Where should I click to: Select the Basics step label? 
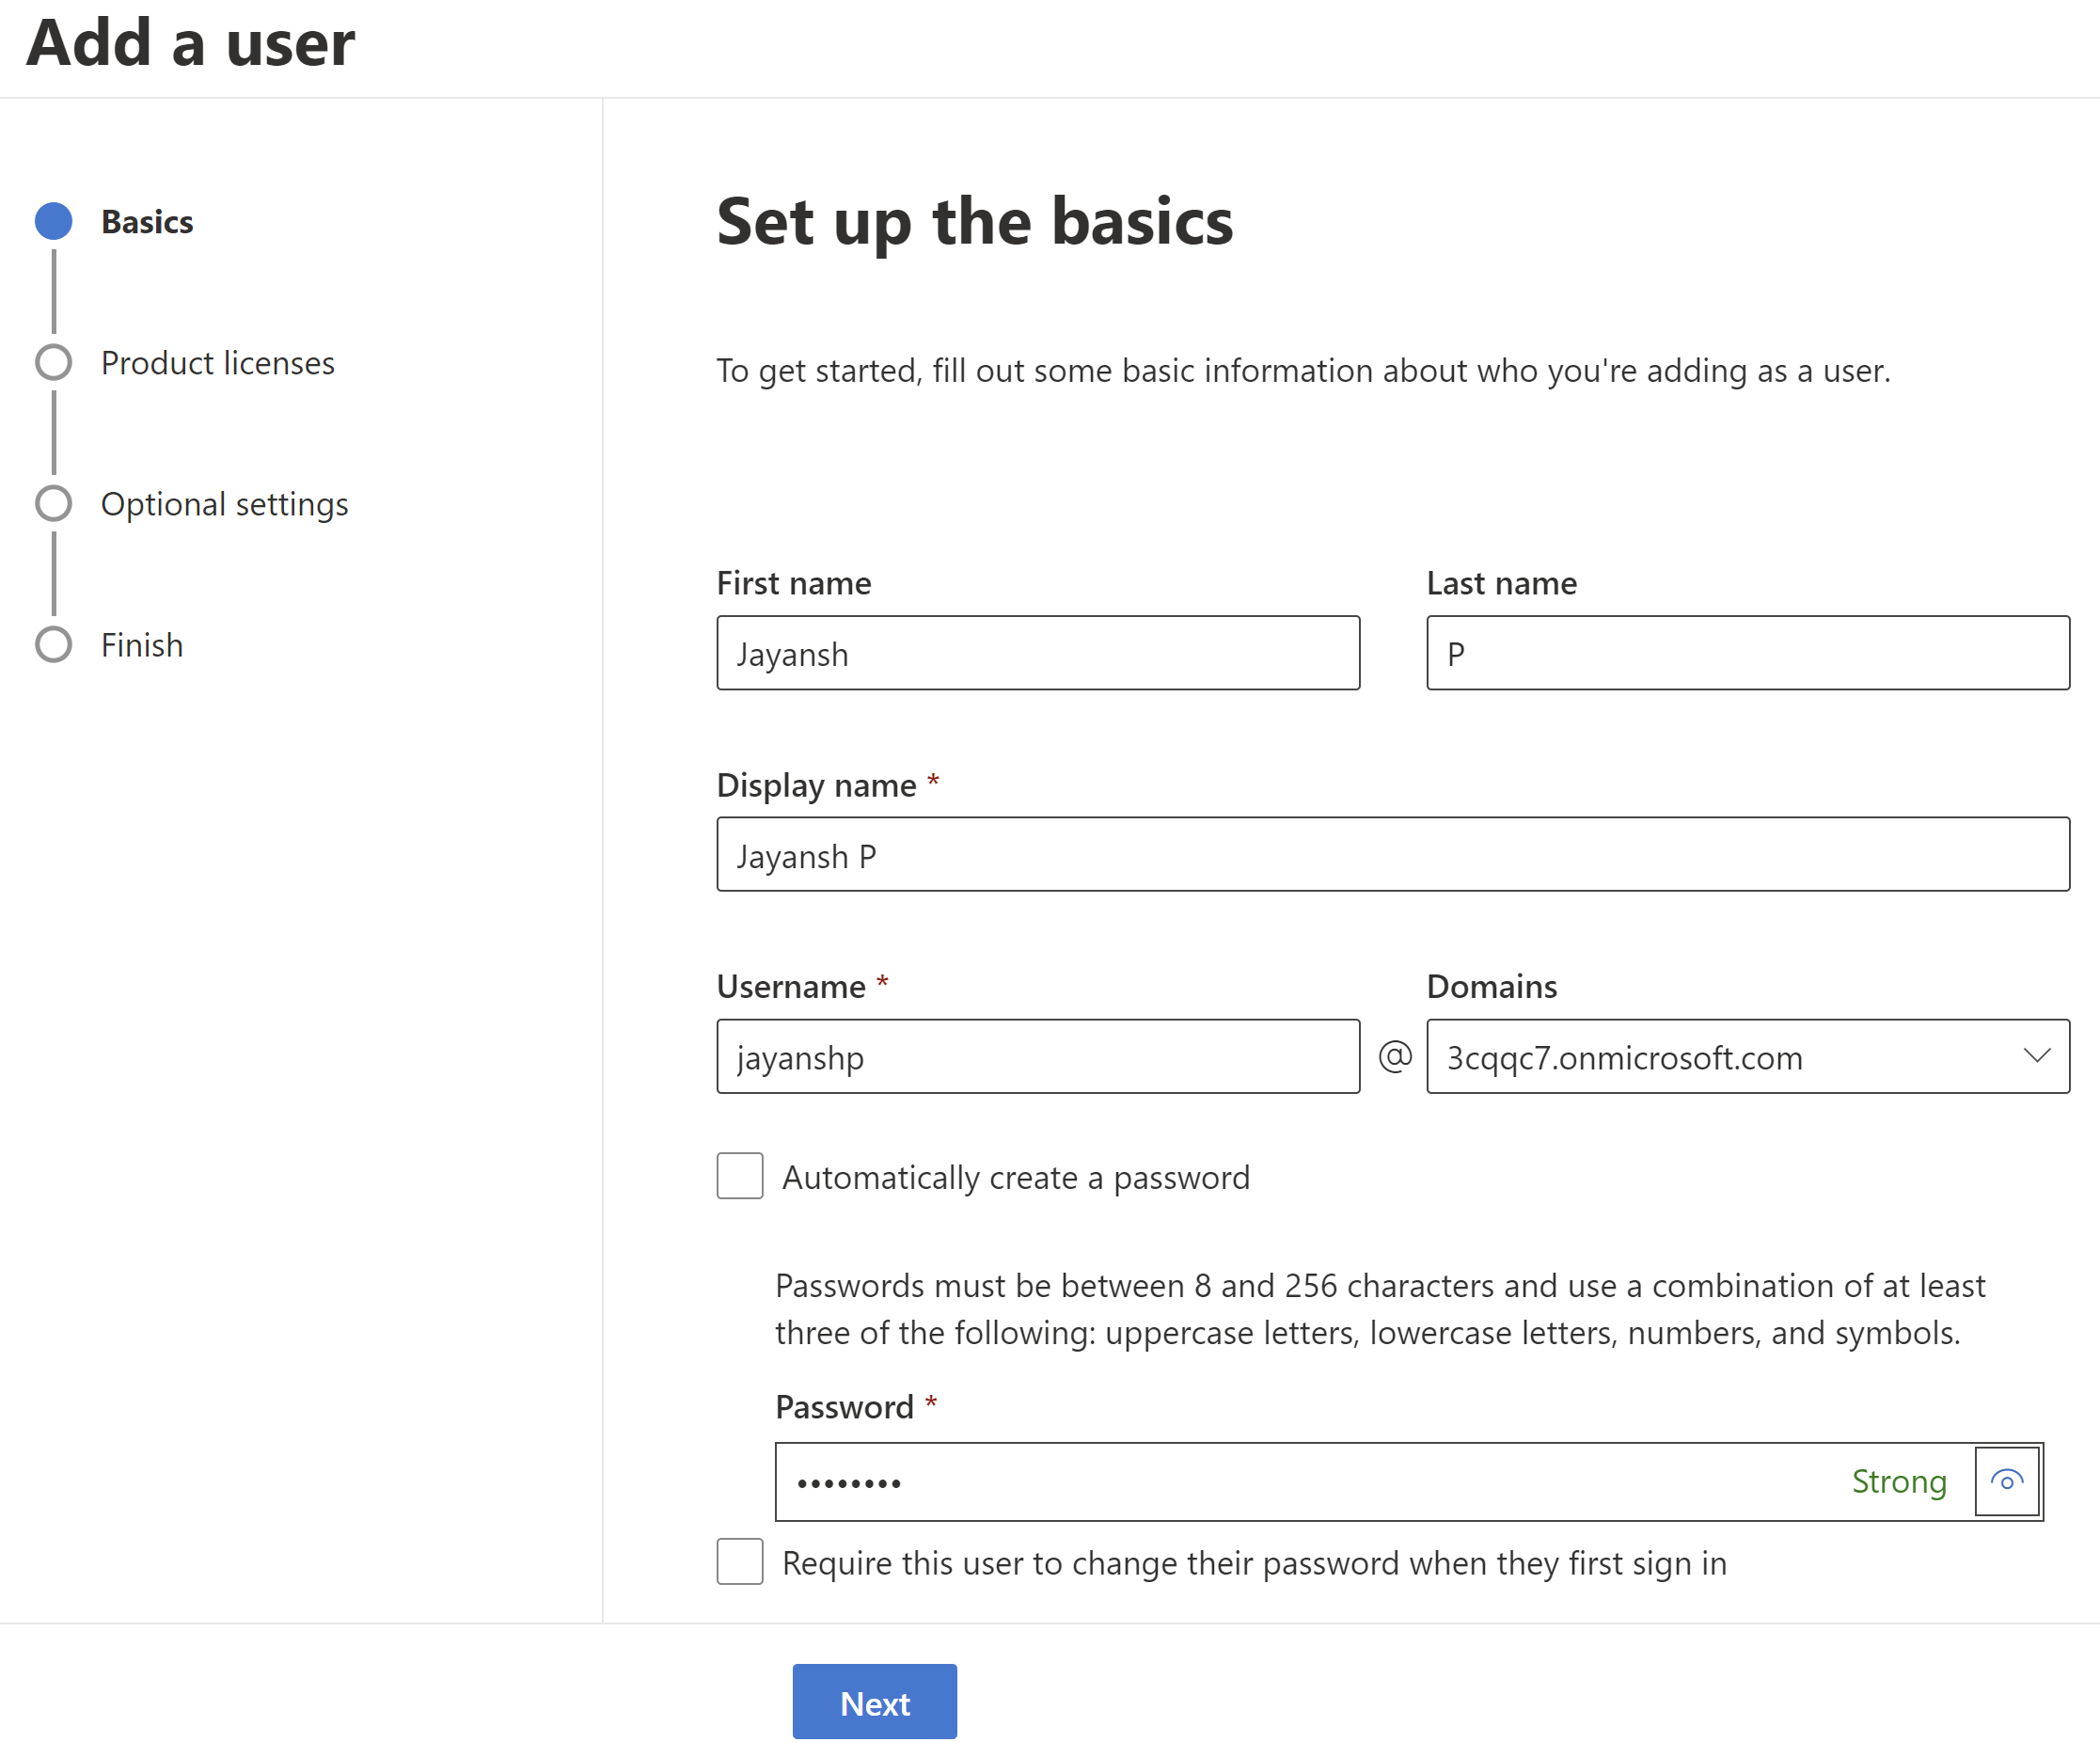pyautogui.click(x=147, y=222)
